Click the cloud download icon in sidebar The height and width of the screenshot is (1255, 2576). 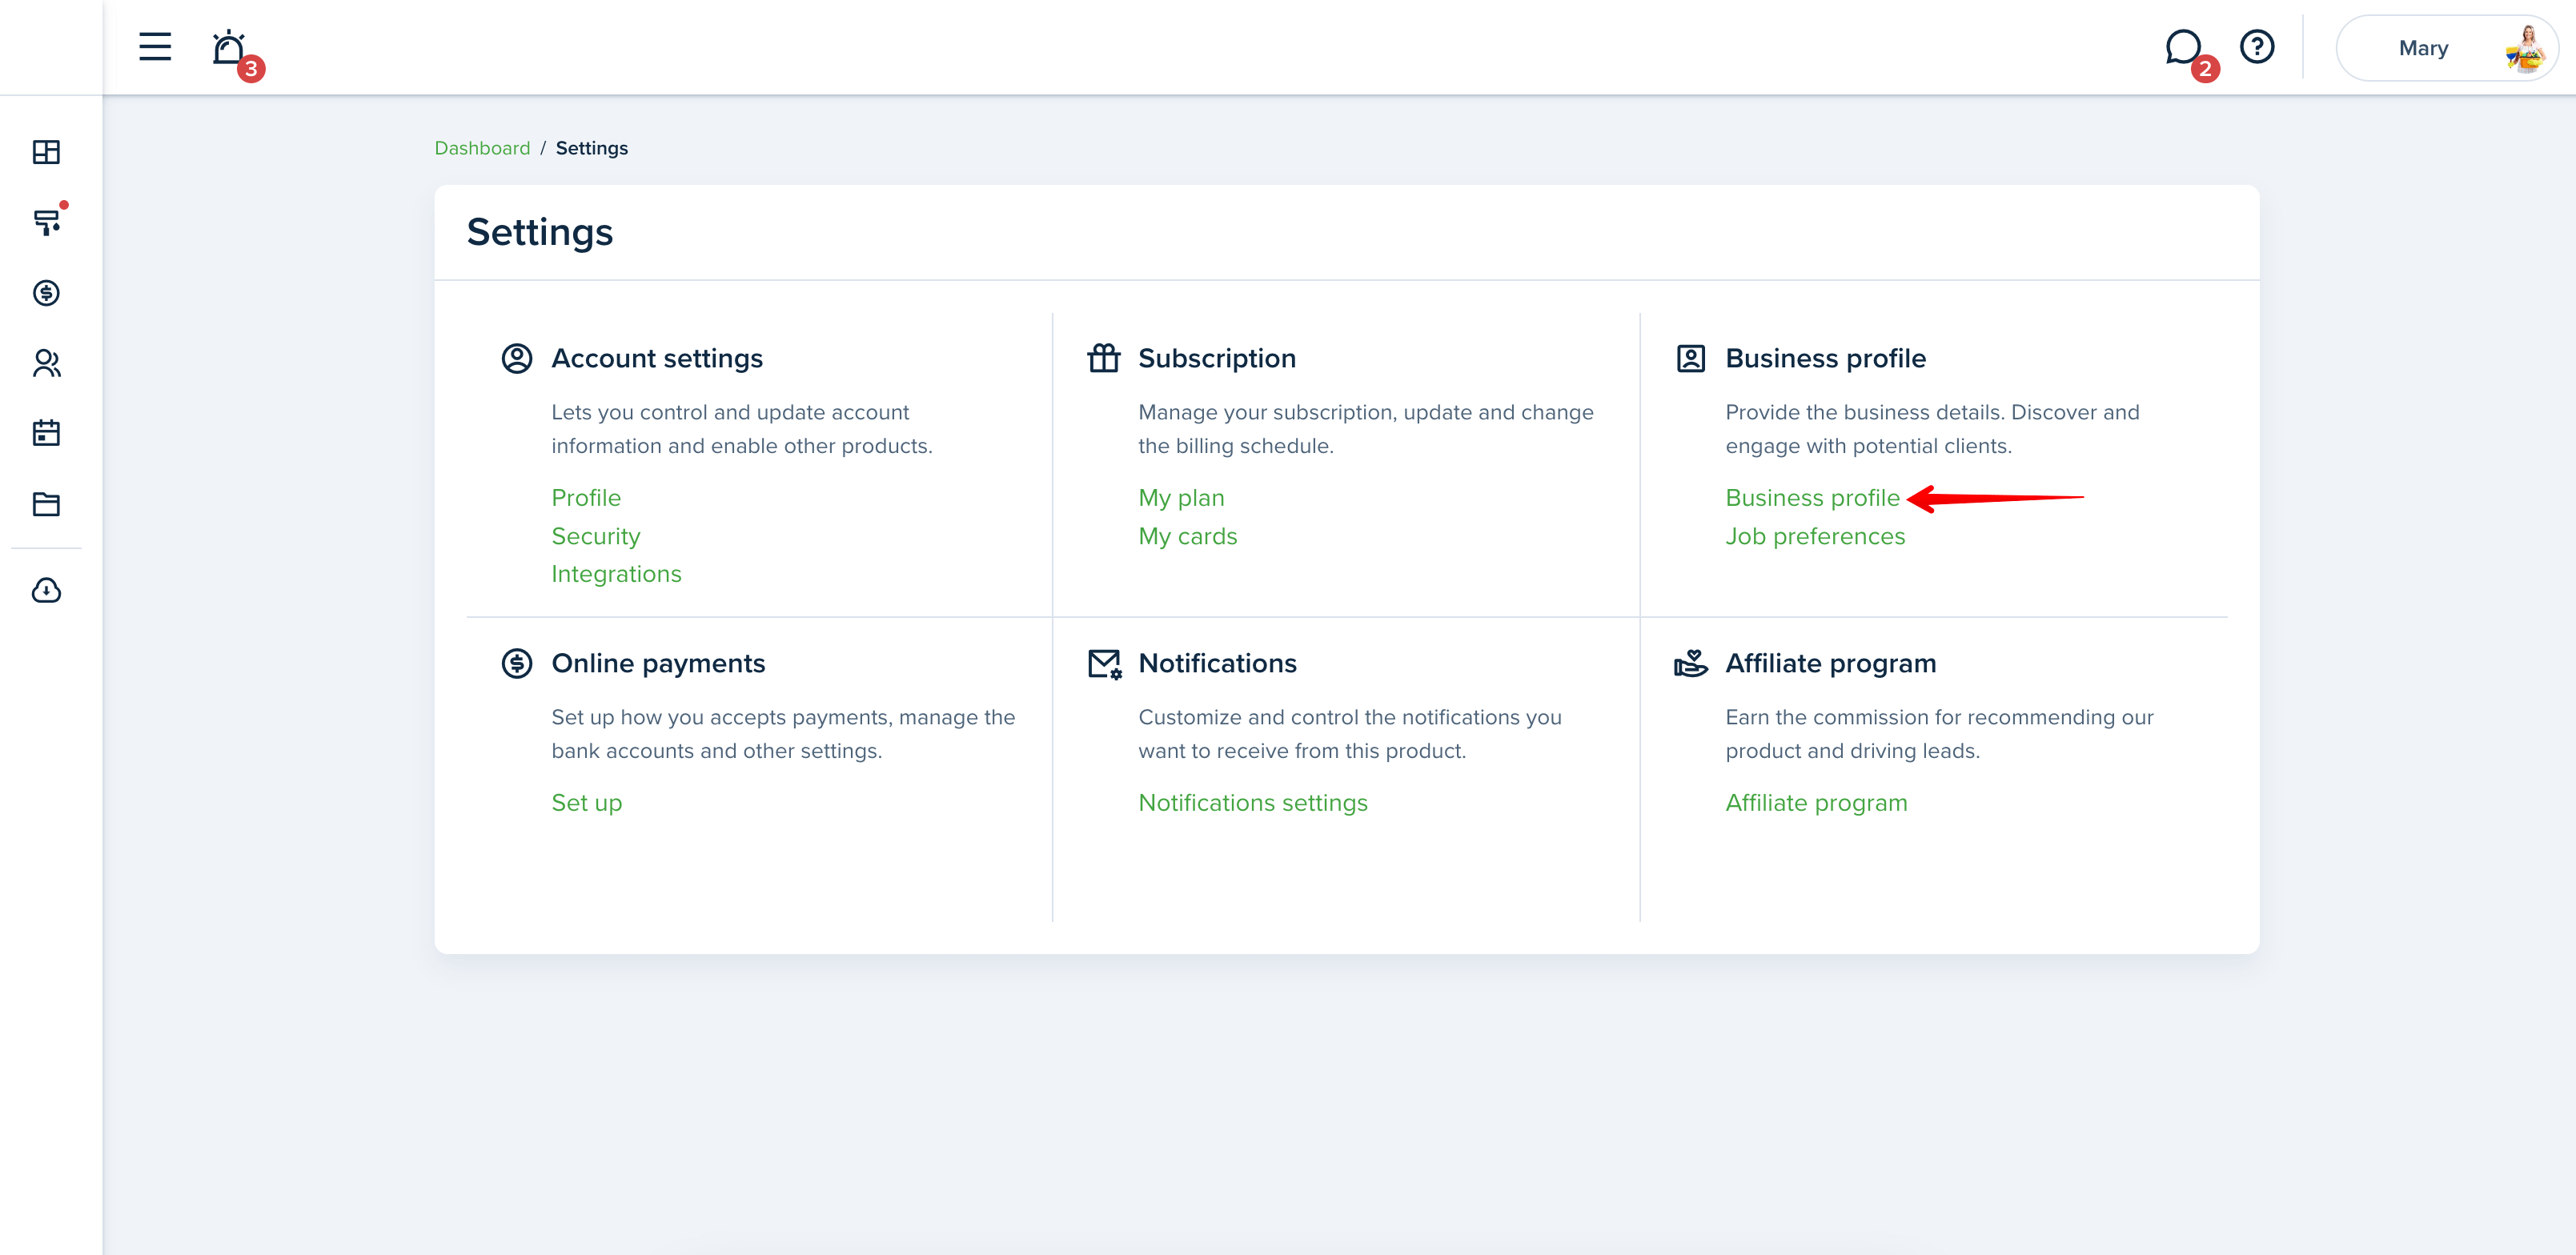[x=46, y=591]
